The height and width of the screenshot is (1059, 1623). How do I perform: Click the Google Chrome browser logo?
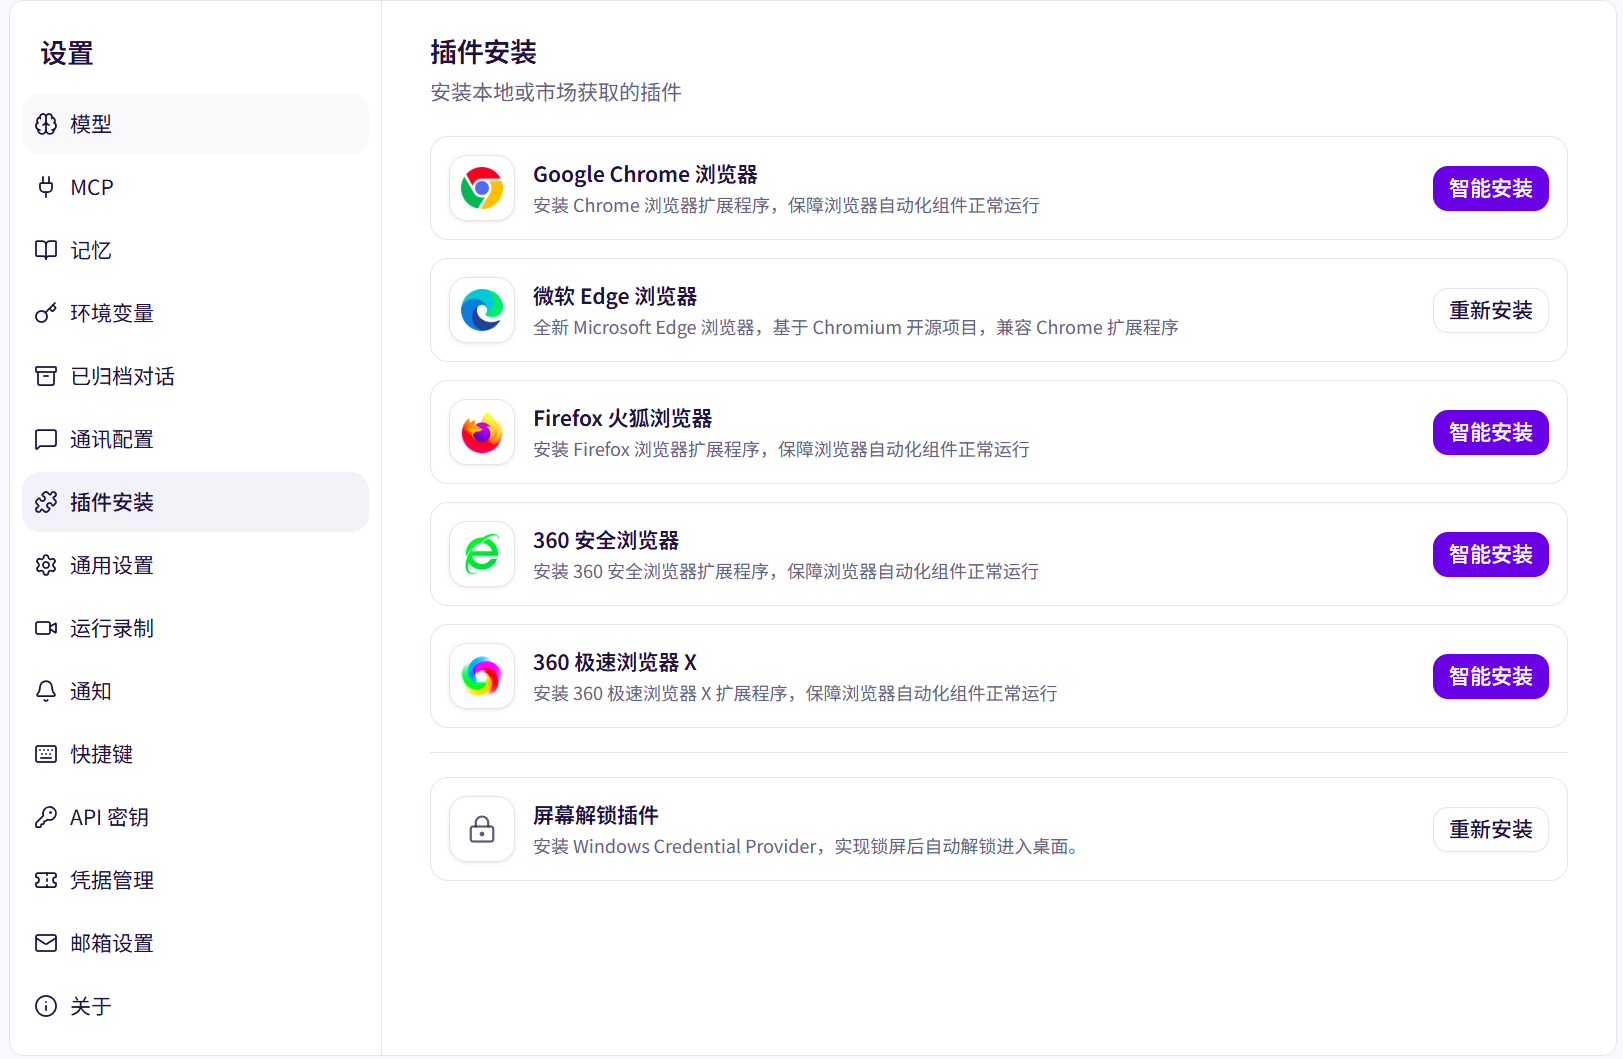(482, 188)
